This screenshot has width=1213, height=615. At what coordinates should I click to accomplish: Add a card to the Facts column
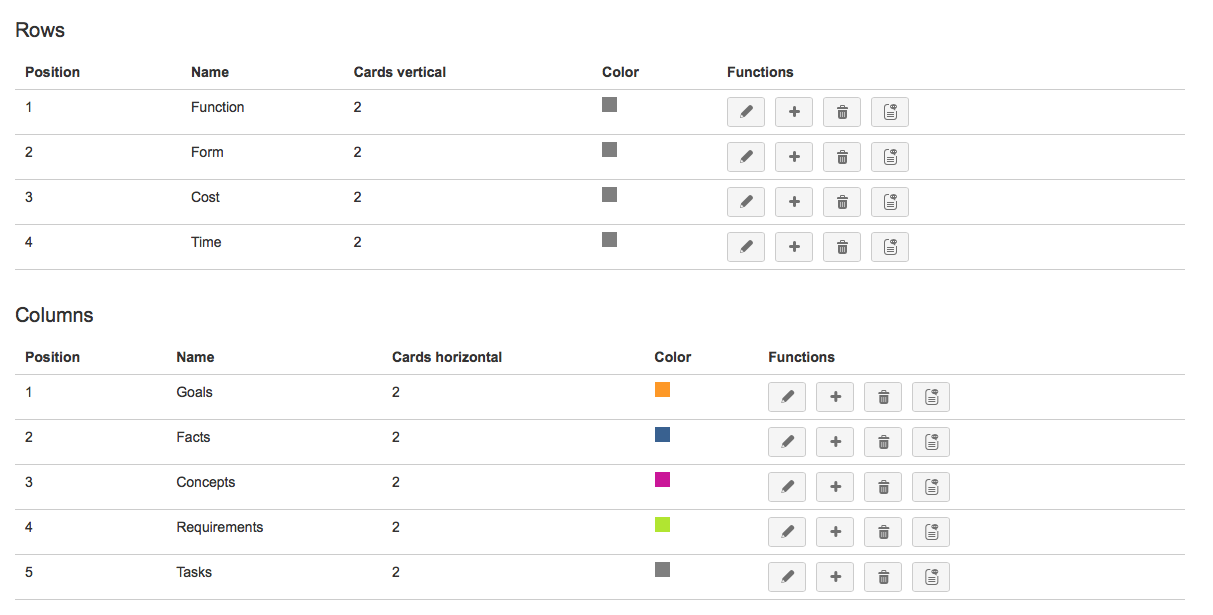tap(834, 441)
